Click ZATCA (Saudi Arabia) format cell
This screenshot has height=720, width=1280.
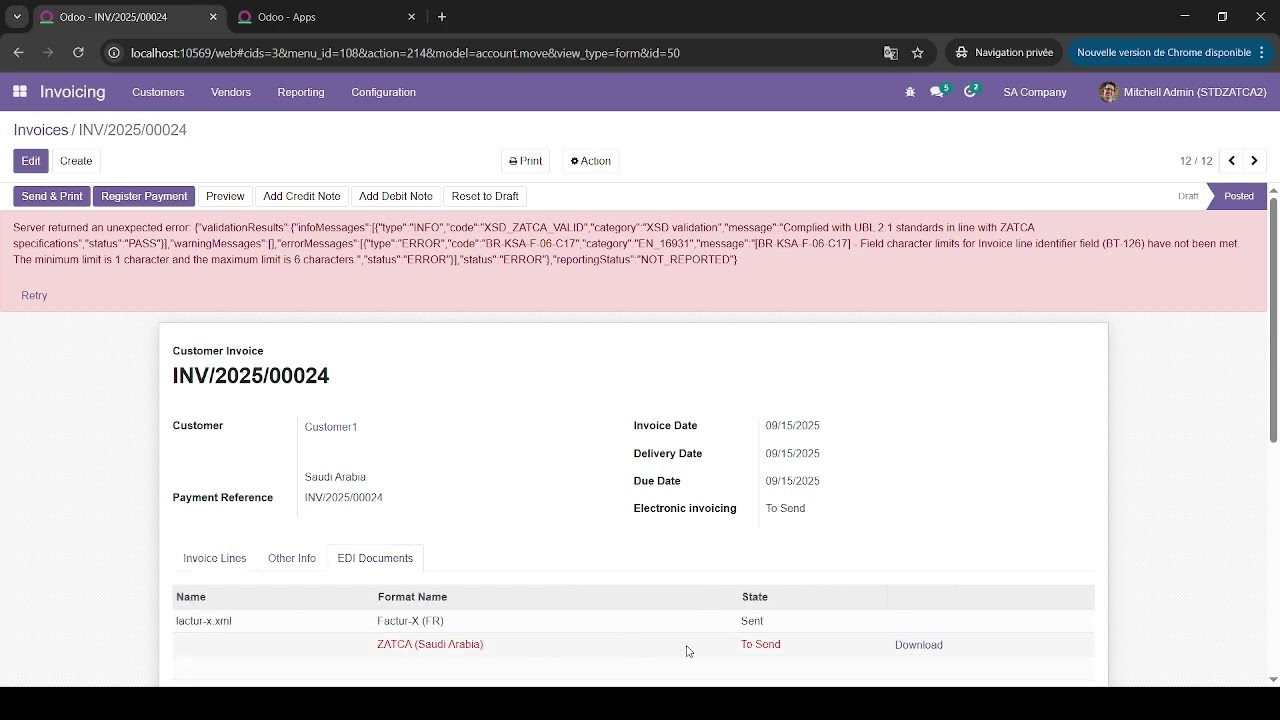tap(430, 645)
